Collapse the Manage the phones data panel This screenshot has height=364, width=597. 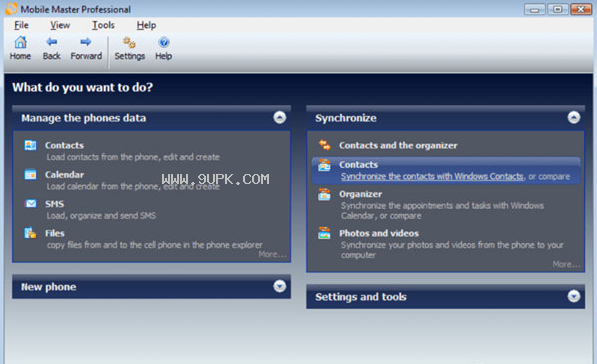(x=280, y=117)
